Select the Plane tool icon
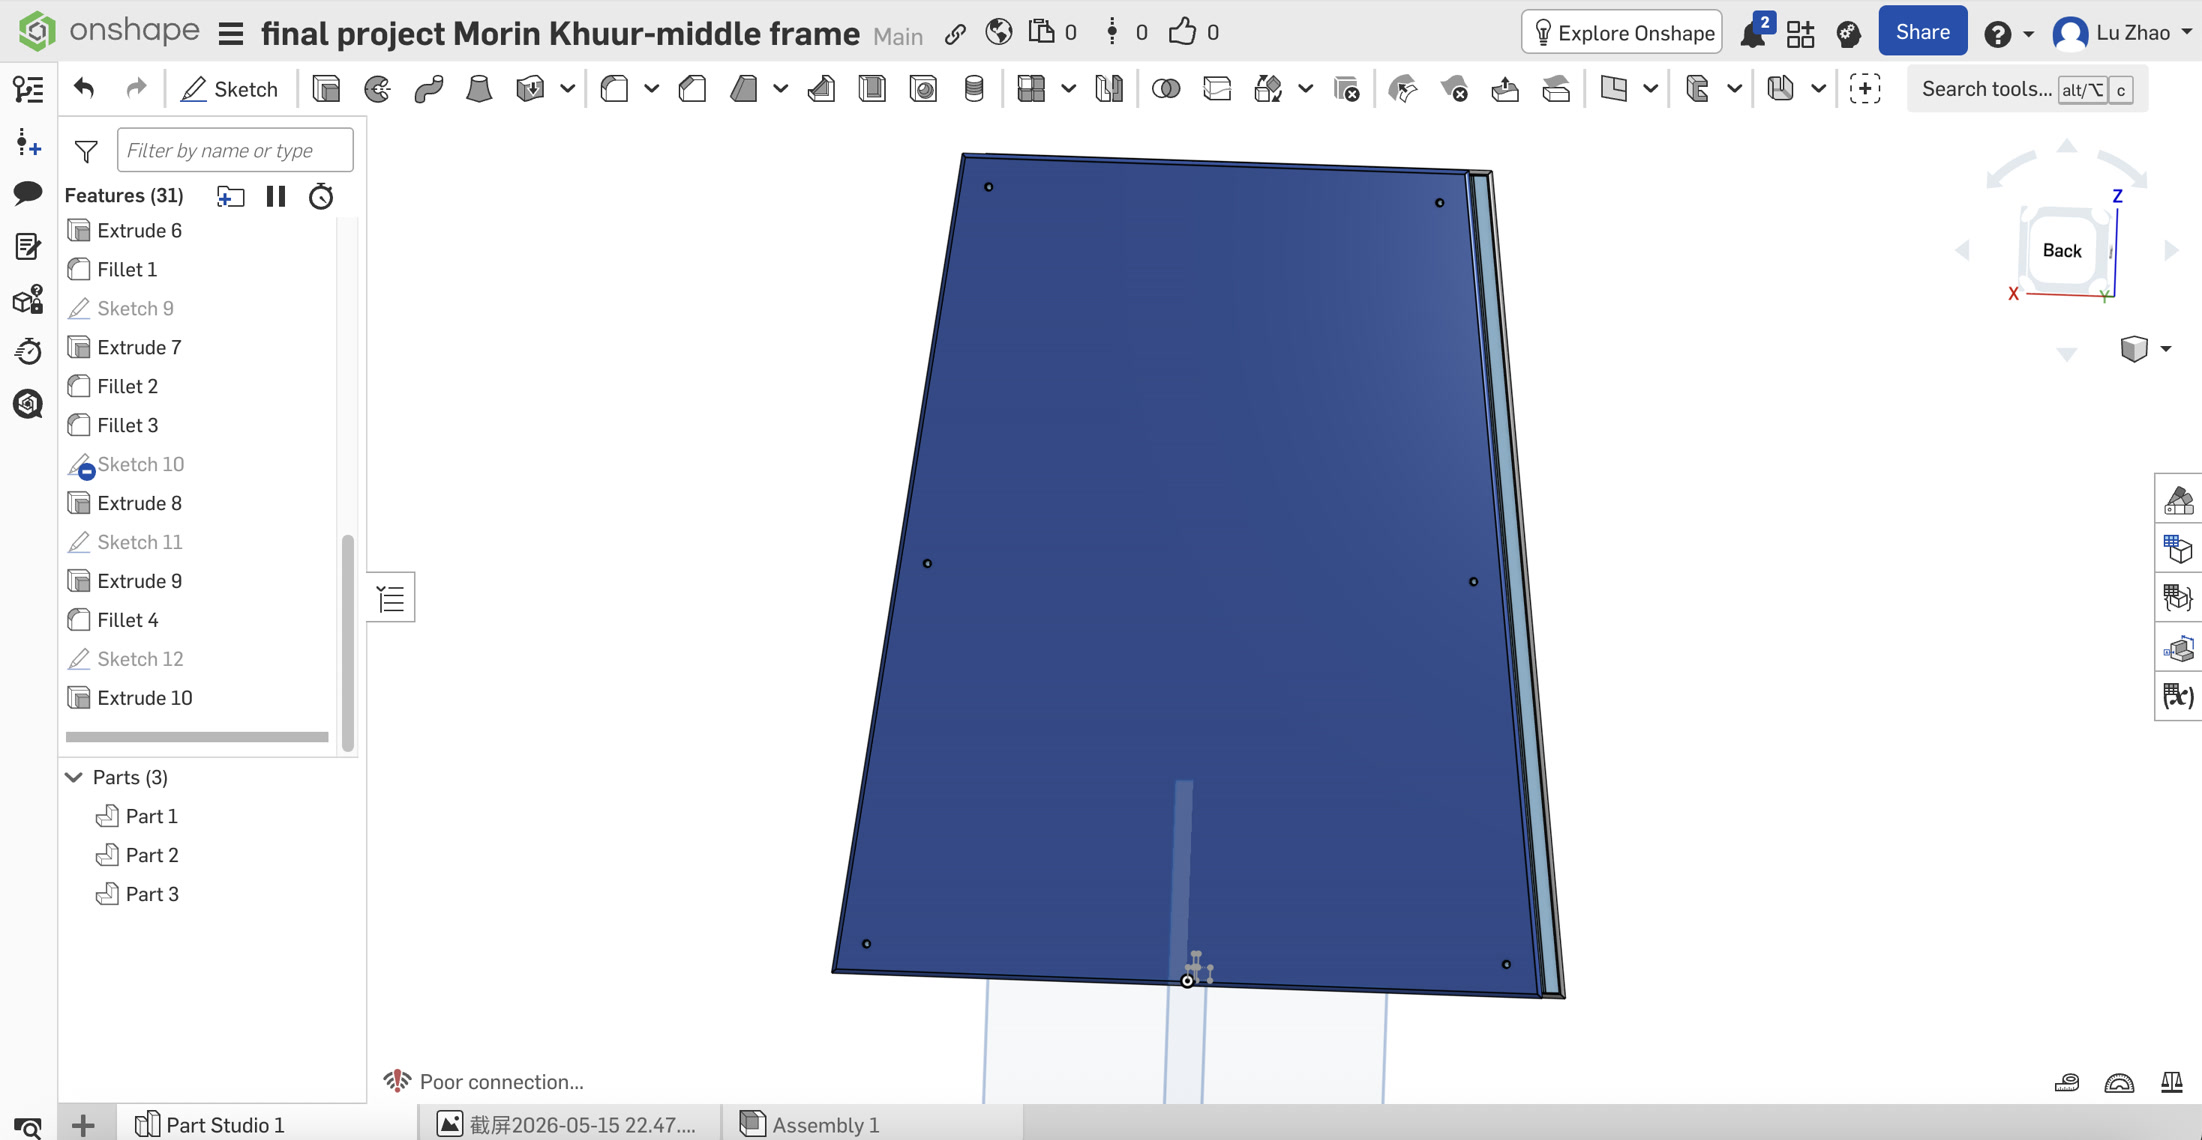The width and height of the screenshot is (2202, 1140). click(1613, 89)
